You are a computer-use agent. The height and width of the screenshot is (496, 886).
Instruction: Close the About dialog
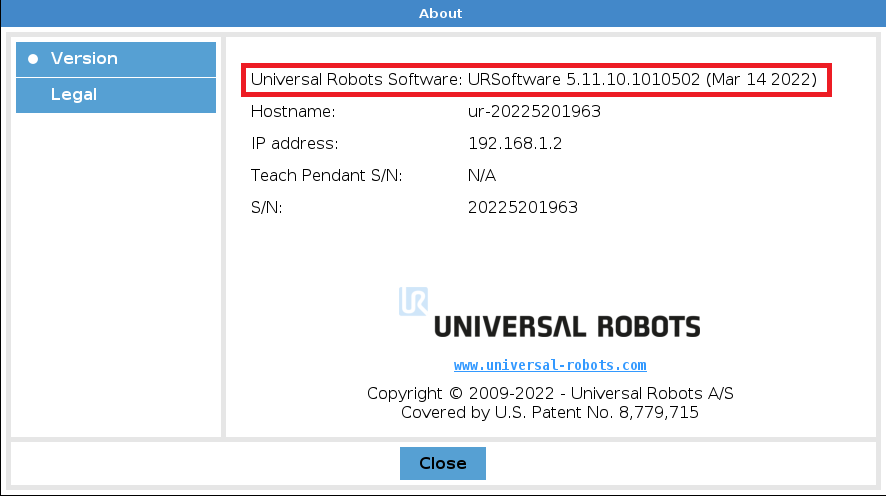point(442,463)
